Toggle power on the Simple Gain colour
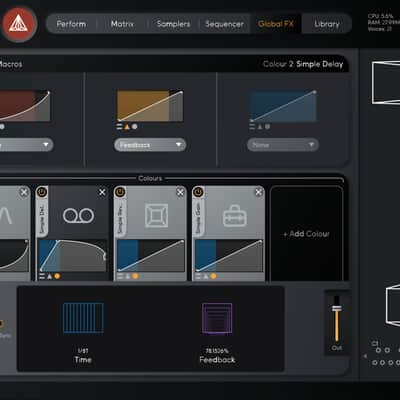 pos(198,192)
